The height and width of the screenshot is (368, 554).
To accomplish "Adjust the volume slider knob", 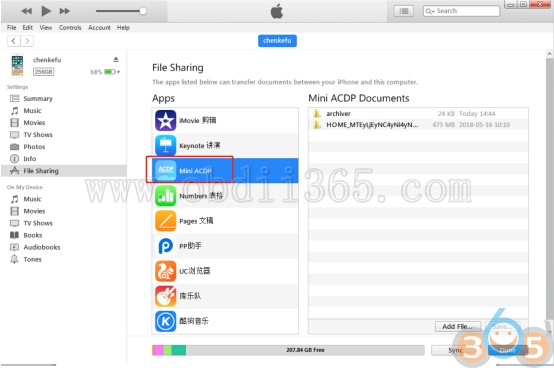I will pos(143,11).
